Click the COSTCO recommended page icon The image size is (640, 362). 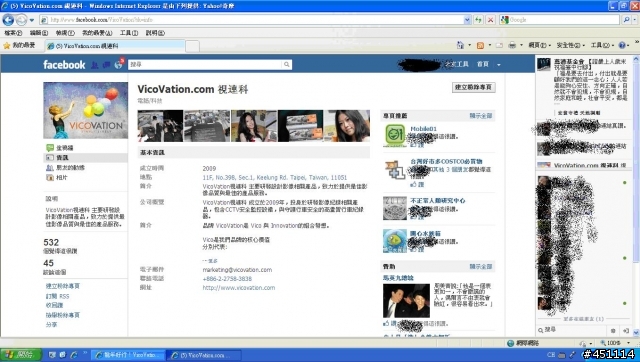click(395, 169)
